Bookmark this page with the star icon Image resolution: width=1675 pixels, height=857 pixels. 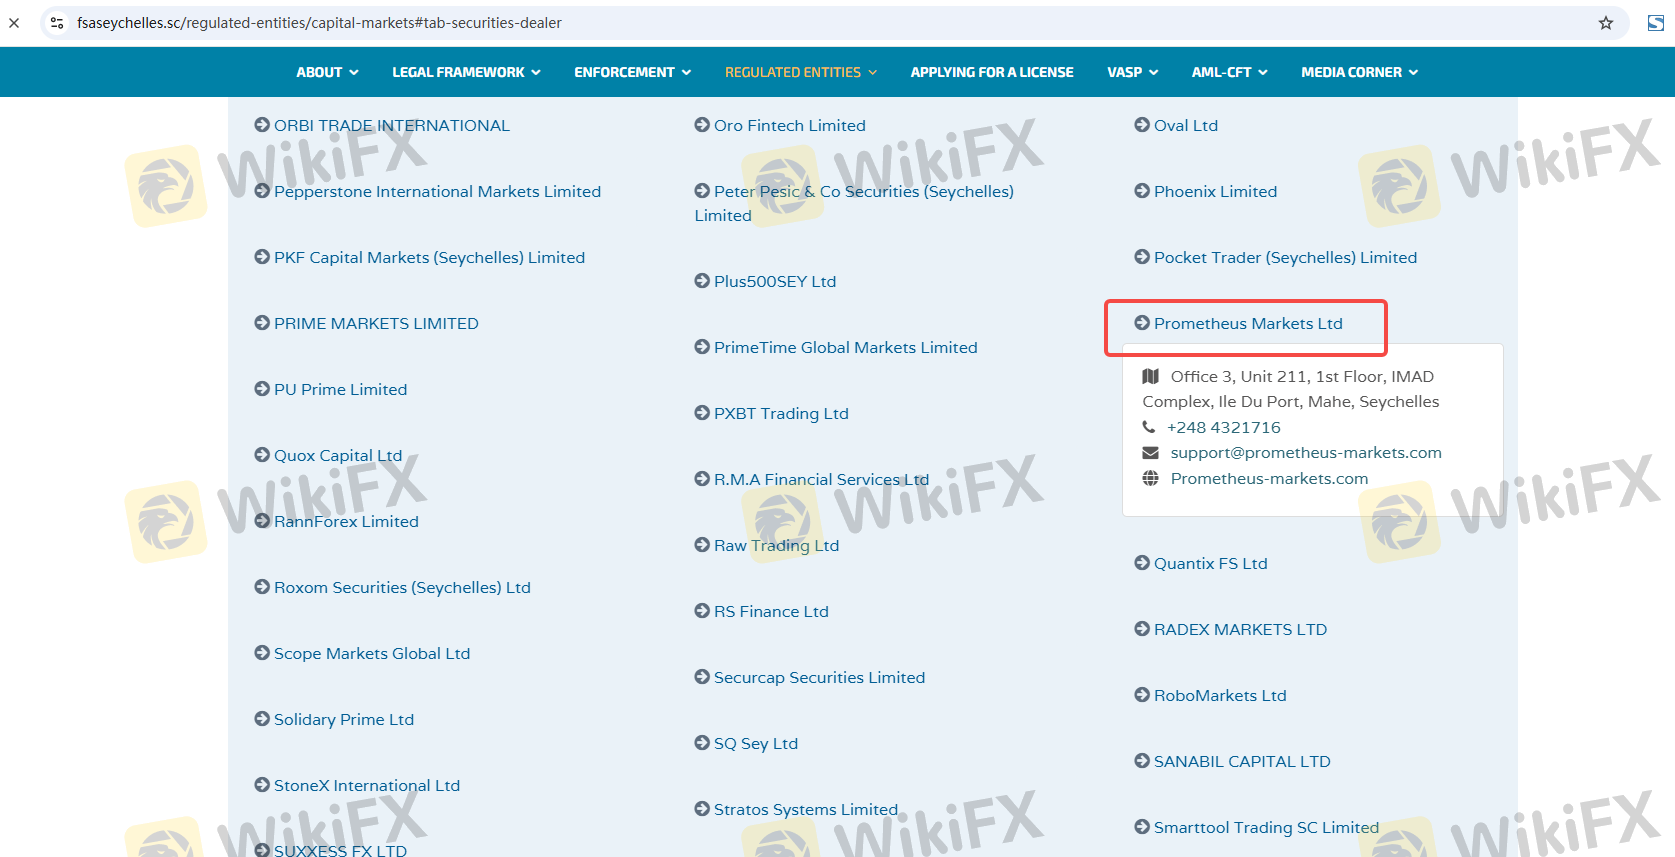point(1606,23)
